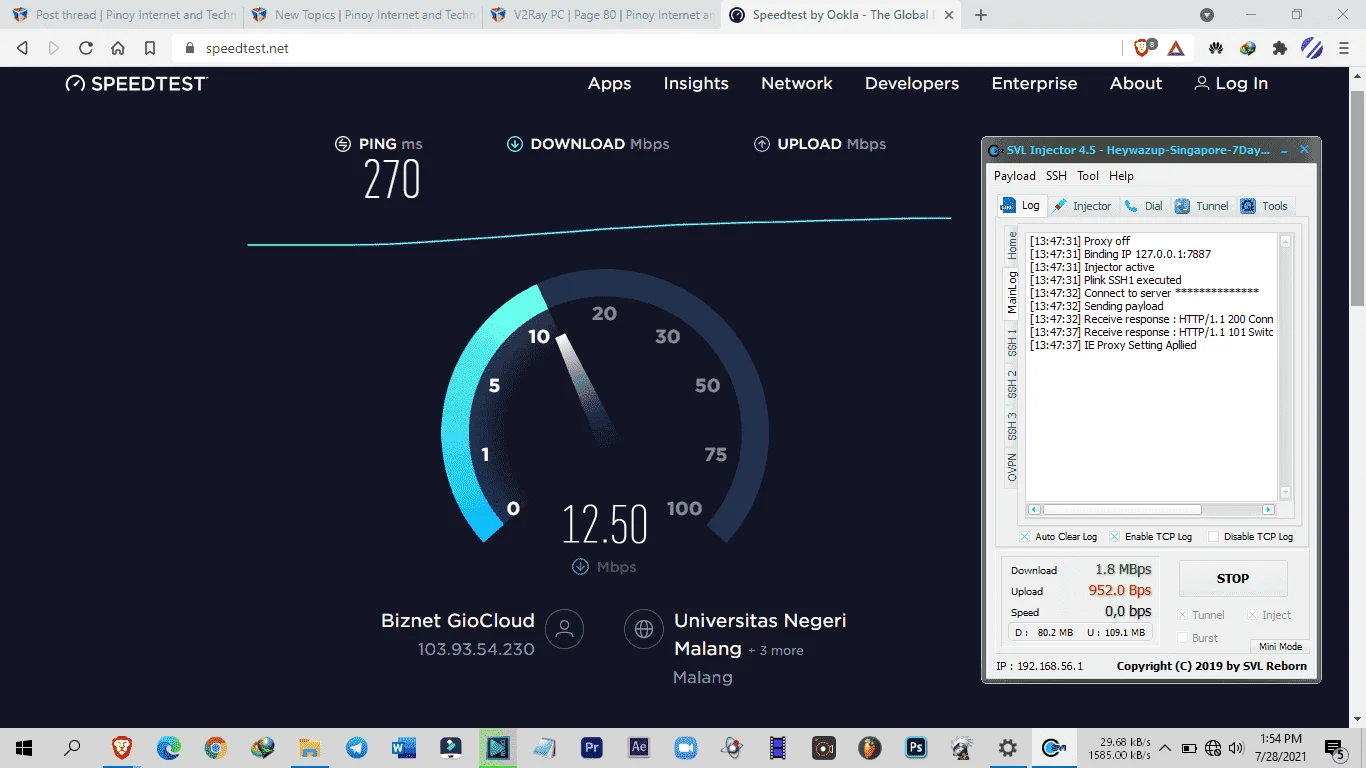Reload the speedtest.net page

point(86,48)
